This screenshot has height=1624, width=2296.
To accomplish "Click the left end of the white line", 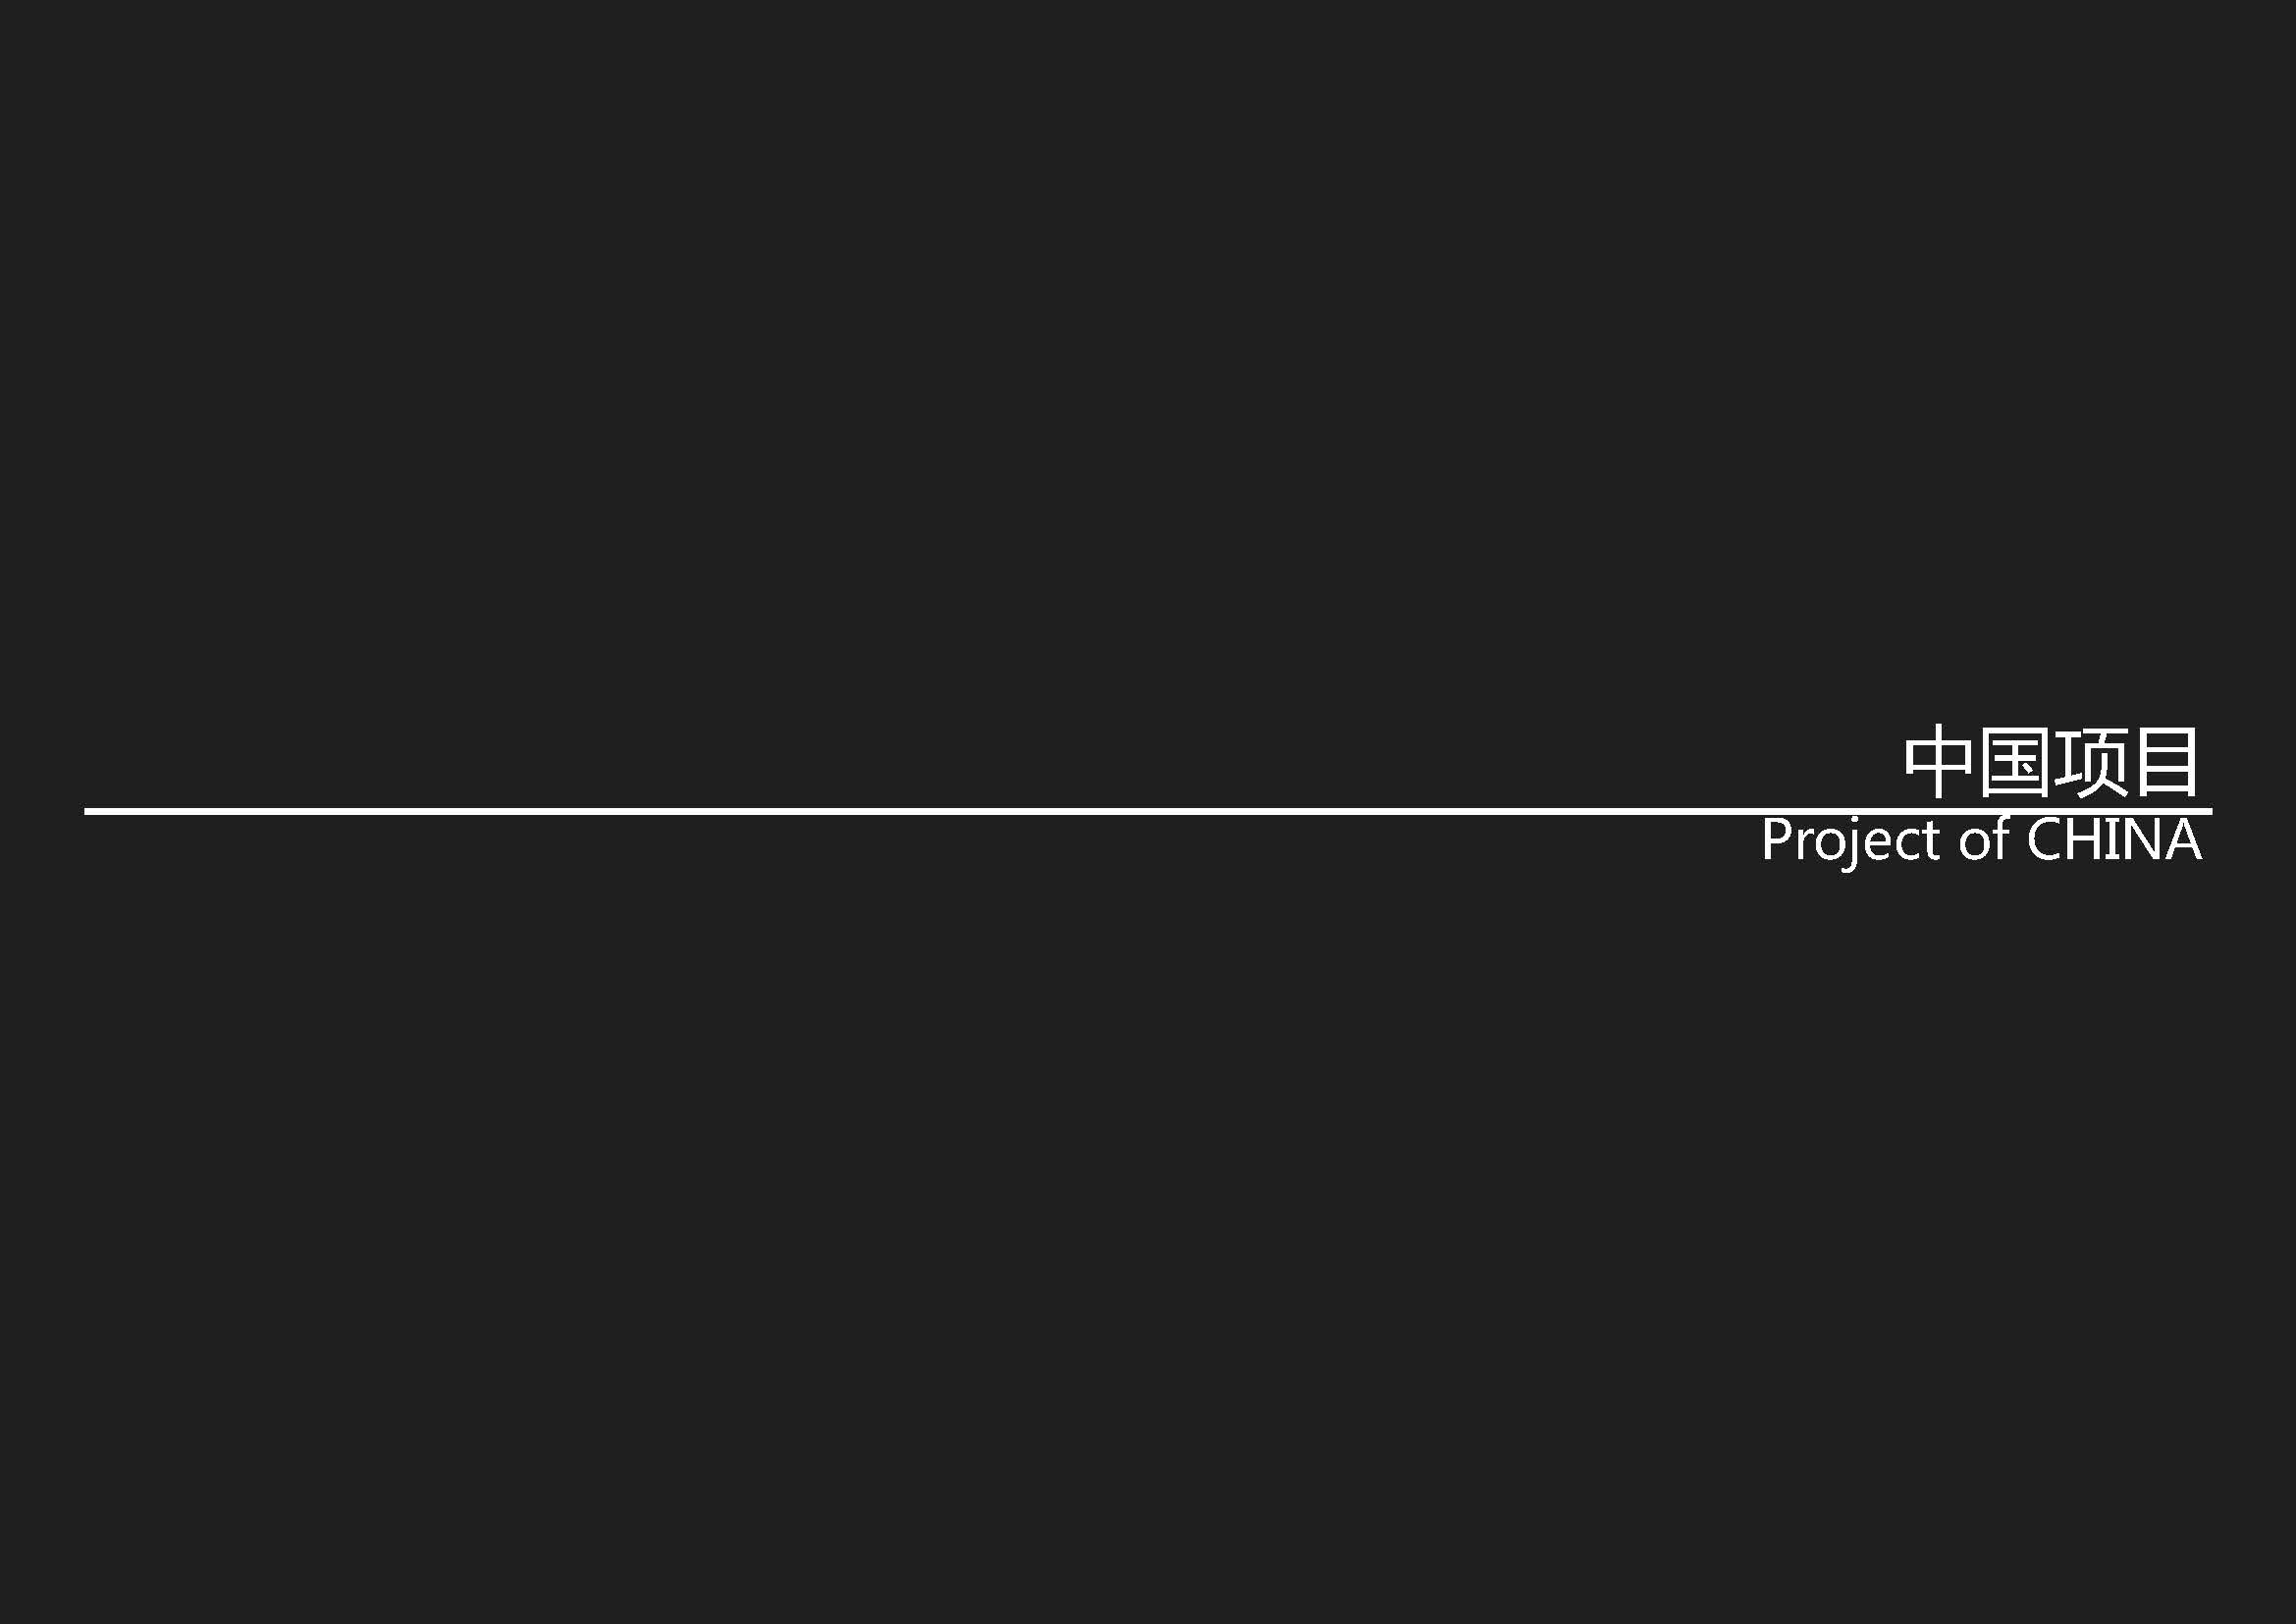I will 88,811.
